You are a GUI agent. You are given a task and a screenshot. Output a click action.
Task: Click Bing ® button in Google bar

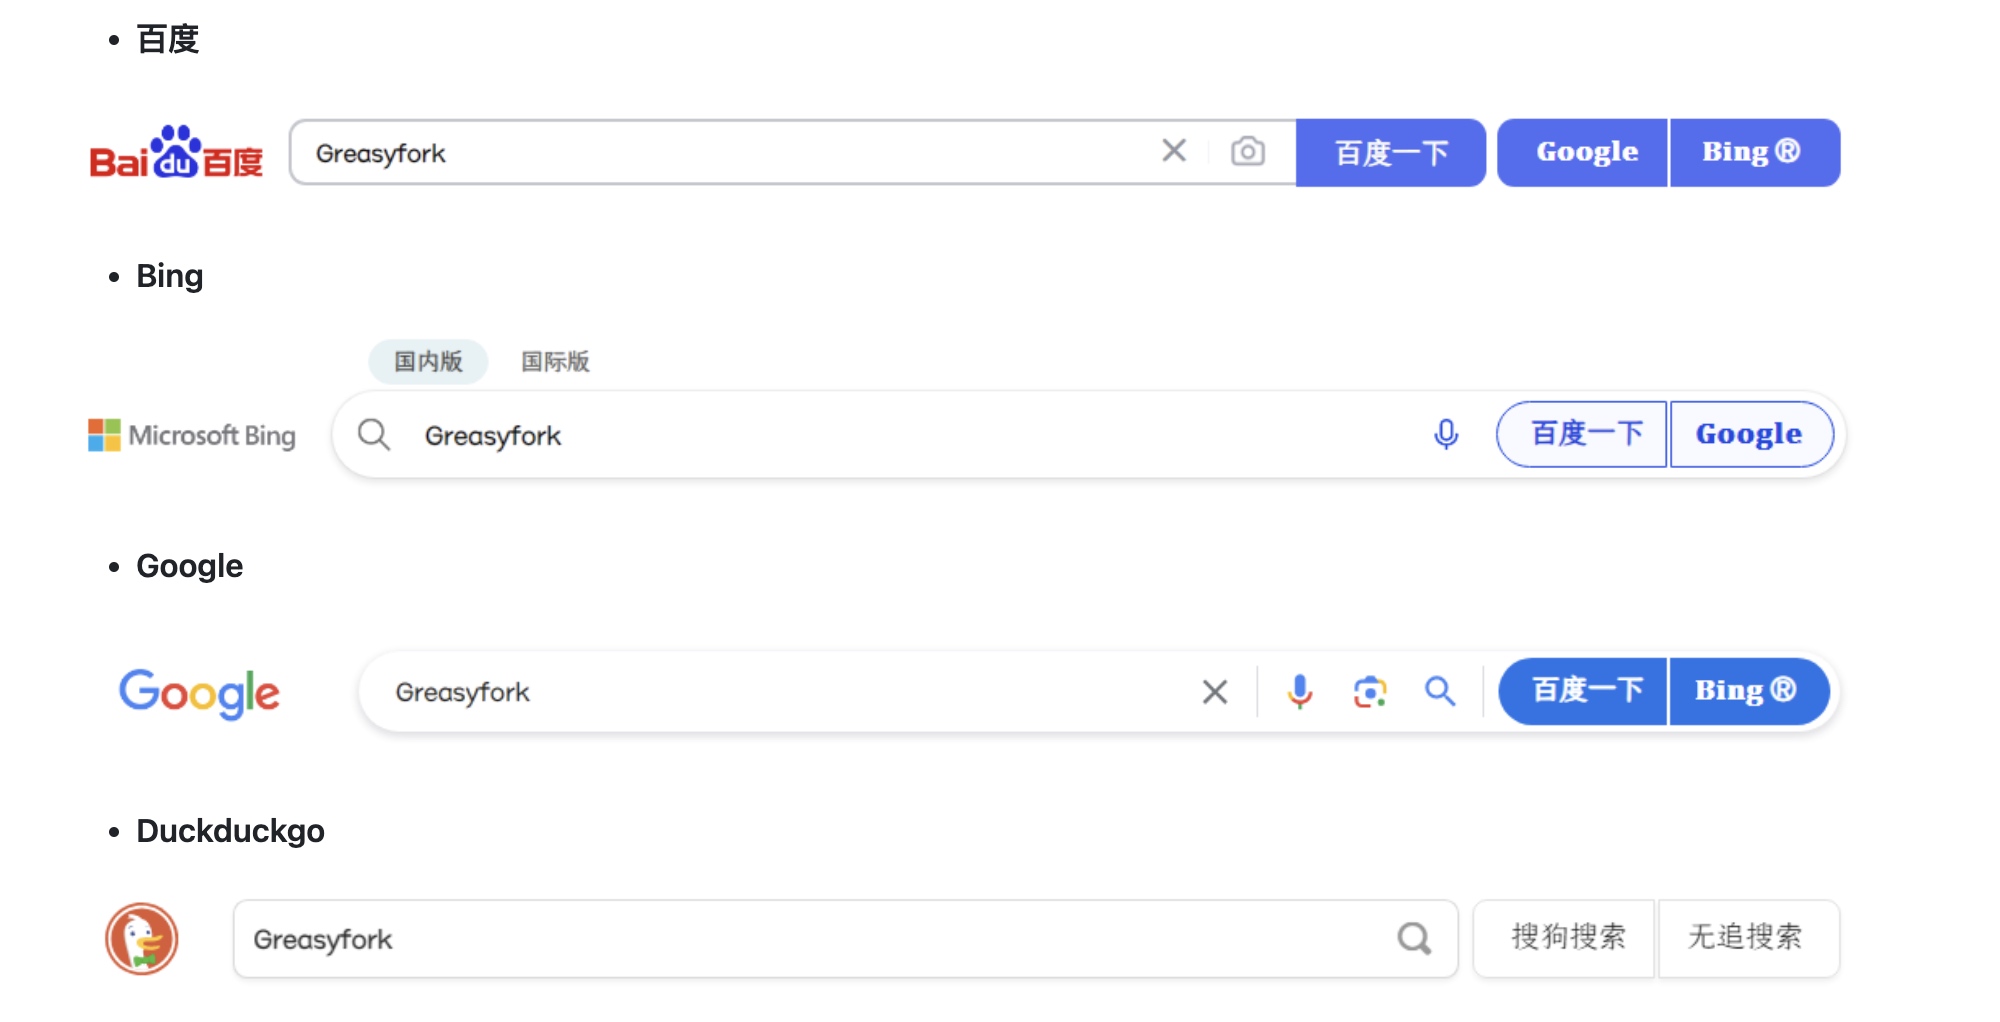1749,691
